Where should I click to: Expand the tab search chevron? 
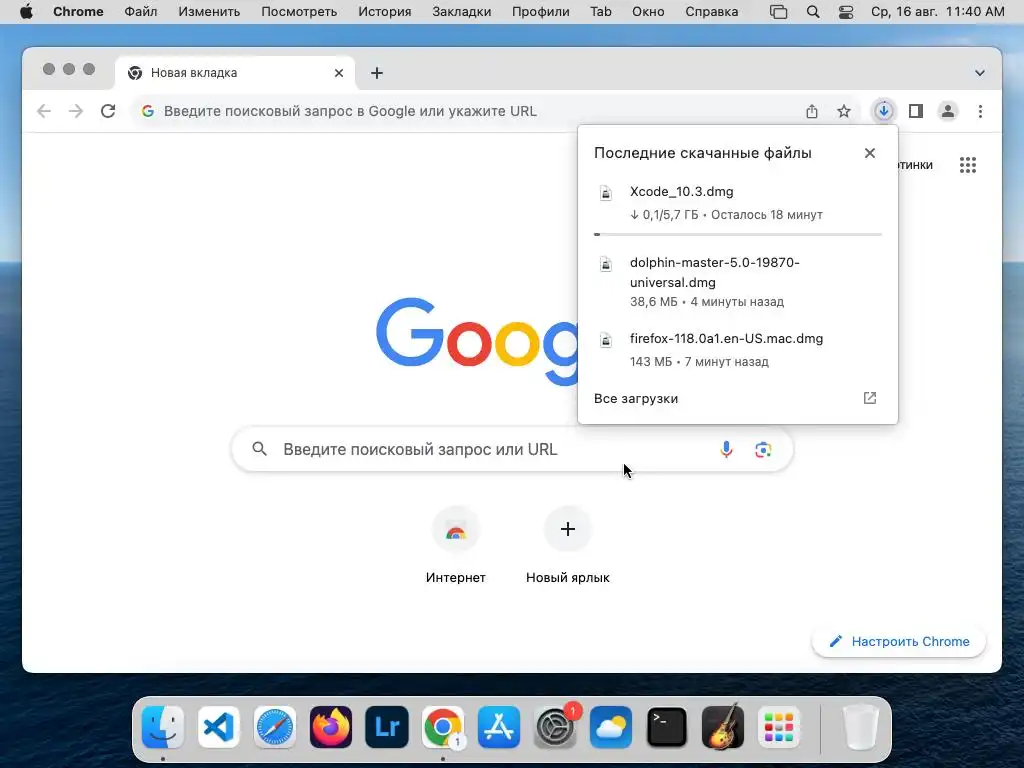(980, 73)
